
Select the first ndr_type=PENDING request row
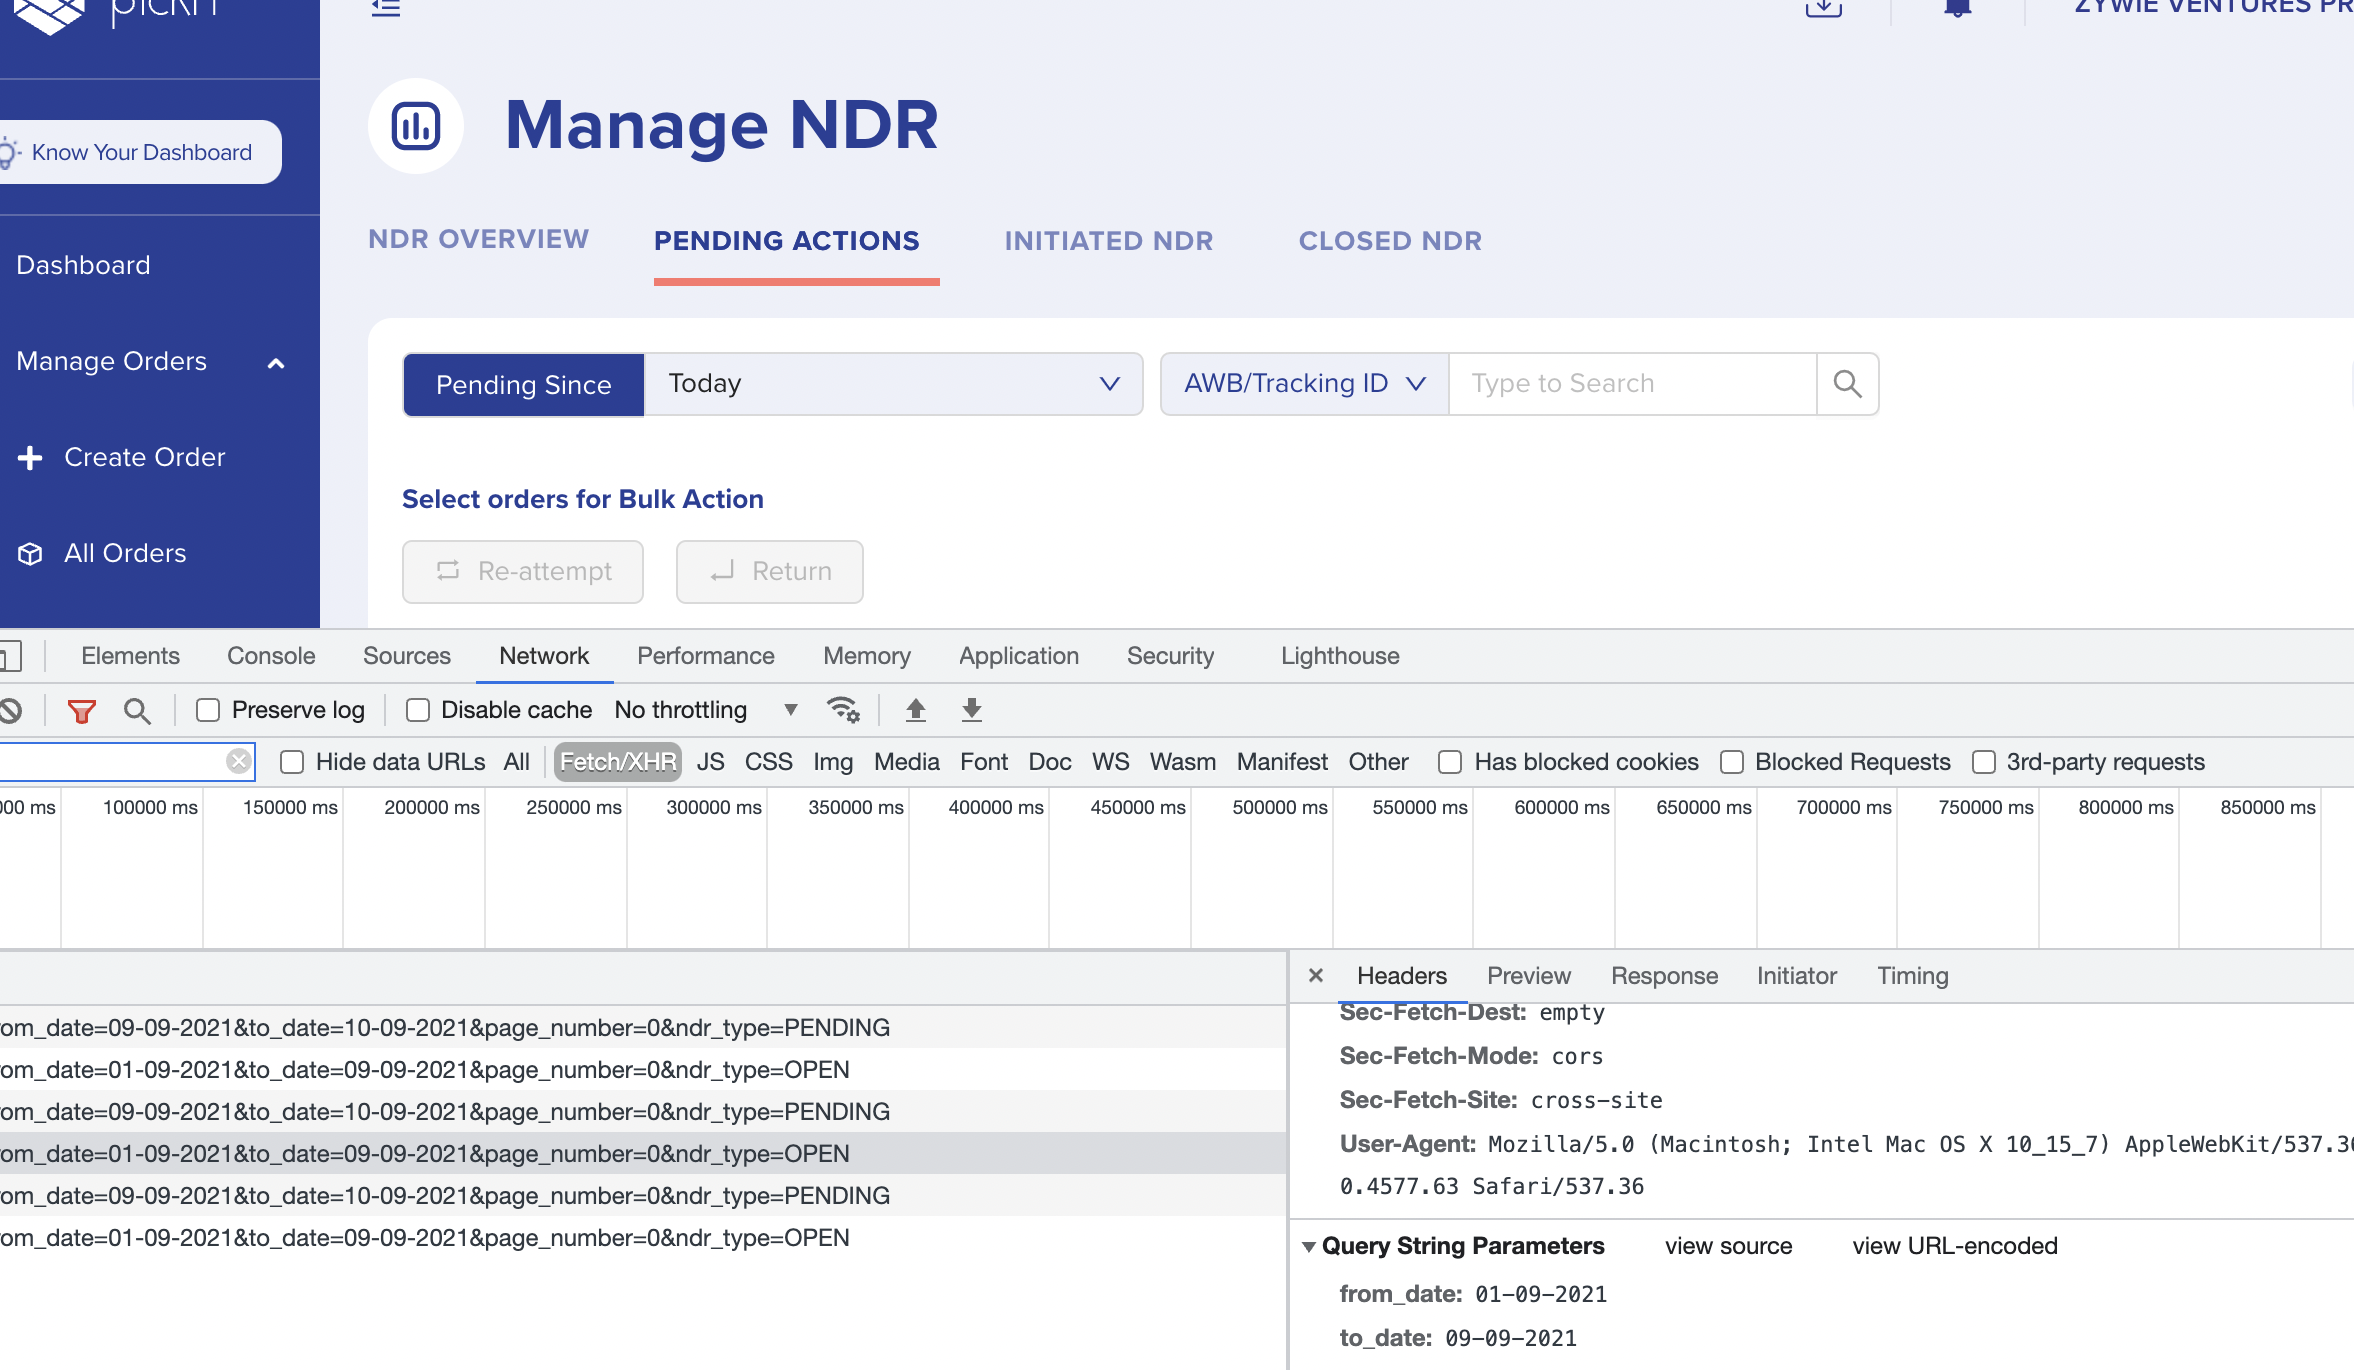(643, 1028)
